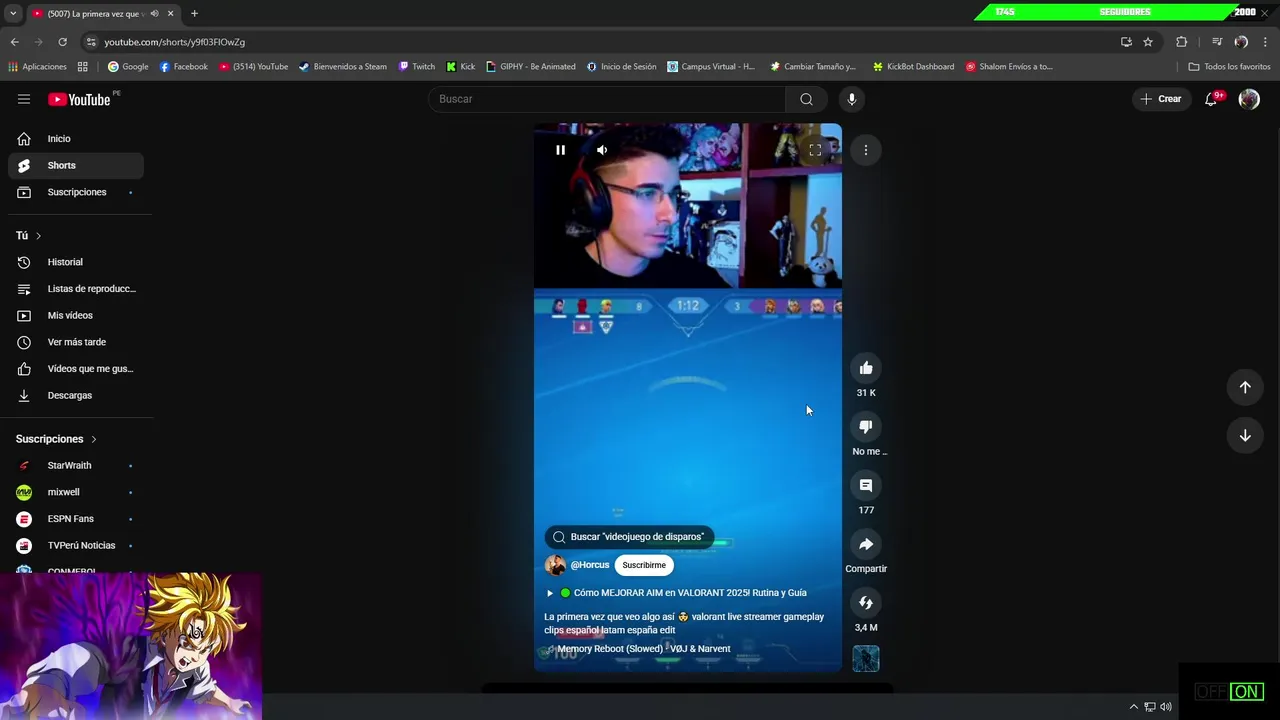This screenshot has width=1280, height=720.
Task: Open the system tray volume icon
Action: pyautogui.click(x=1166, y=707)
